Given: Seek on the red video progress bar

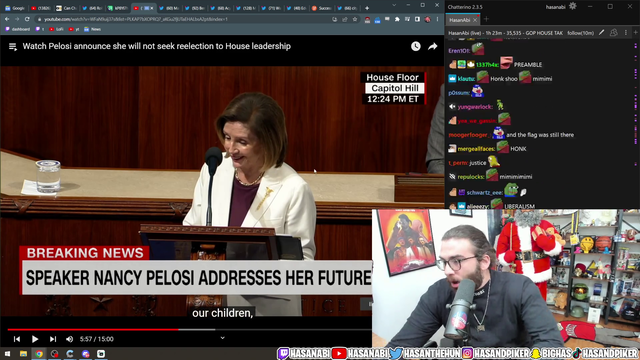Looking at the screenshot, I should [x=93, y=329].
